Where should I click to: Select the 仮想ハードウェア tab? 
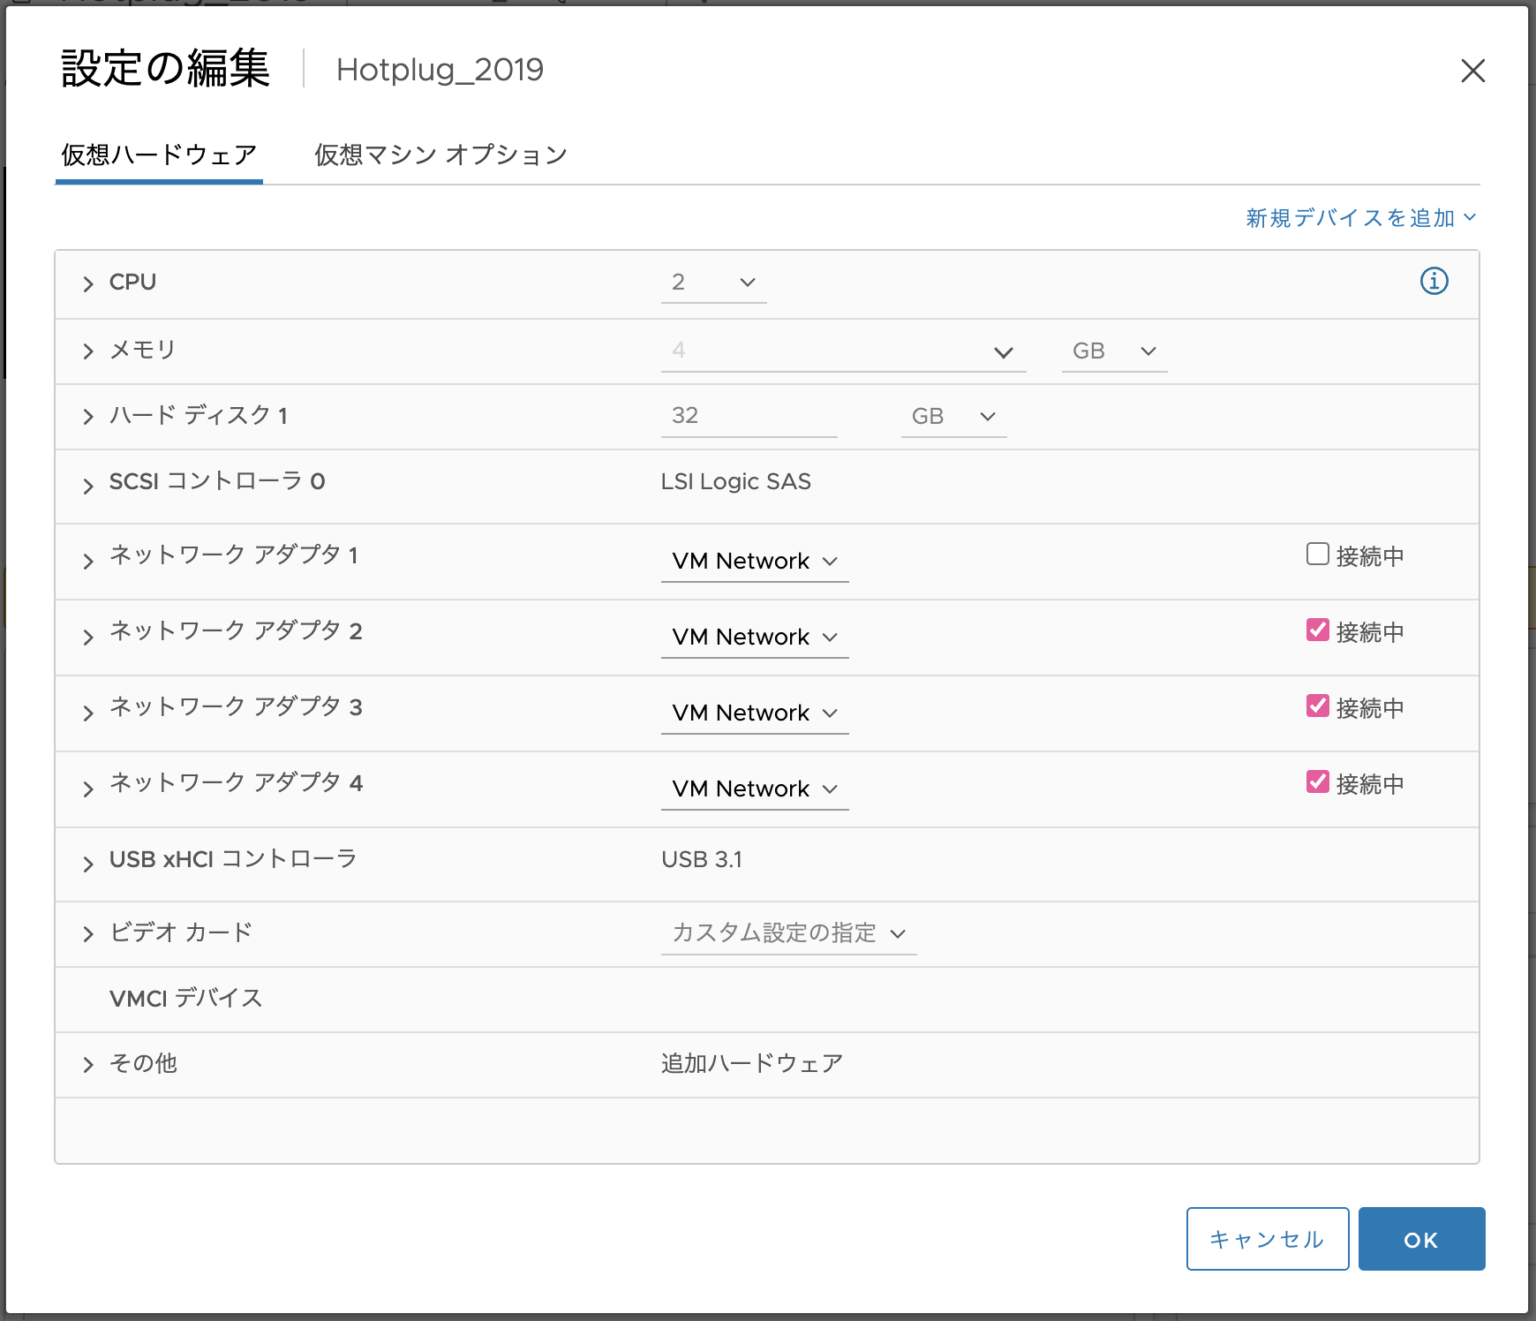[159, 155]
